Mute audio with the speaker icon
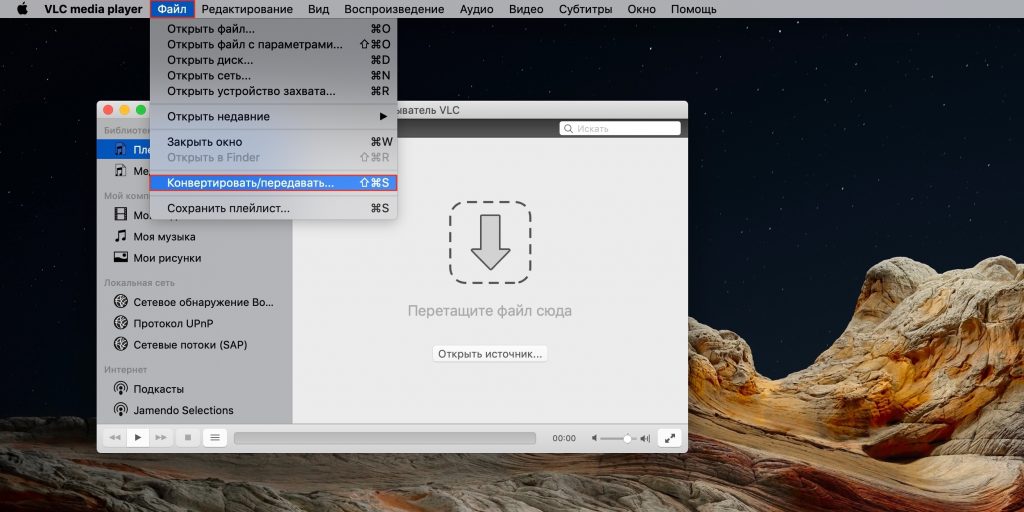This screenshot has width=1024, height=512. (595, 438)
